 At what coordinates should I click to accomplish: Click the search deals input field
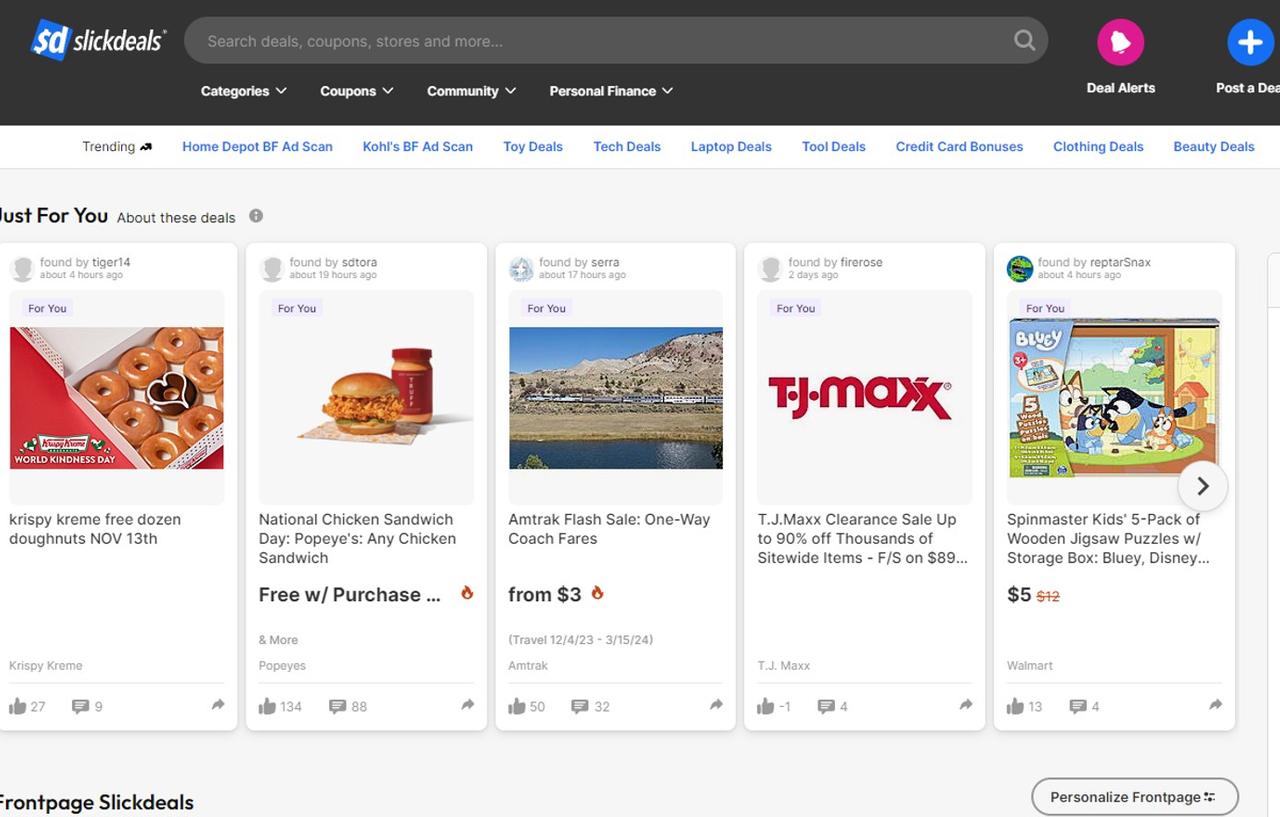point(616,41)
